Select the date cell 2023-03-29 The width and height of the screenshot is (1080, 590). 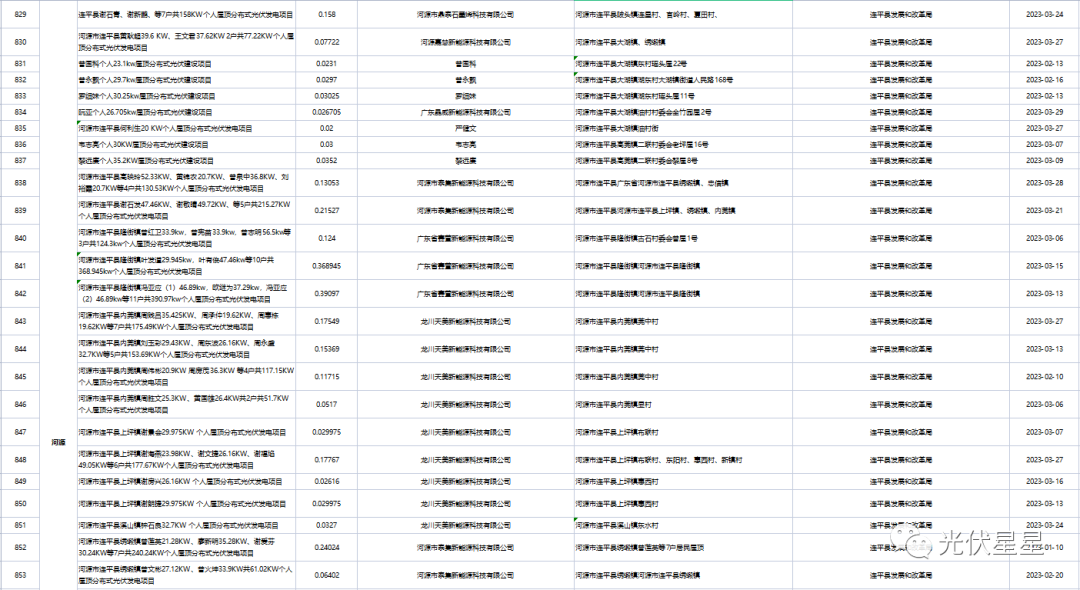coord(1045,112)
